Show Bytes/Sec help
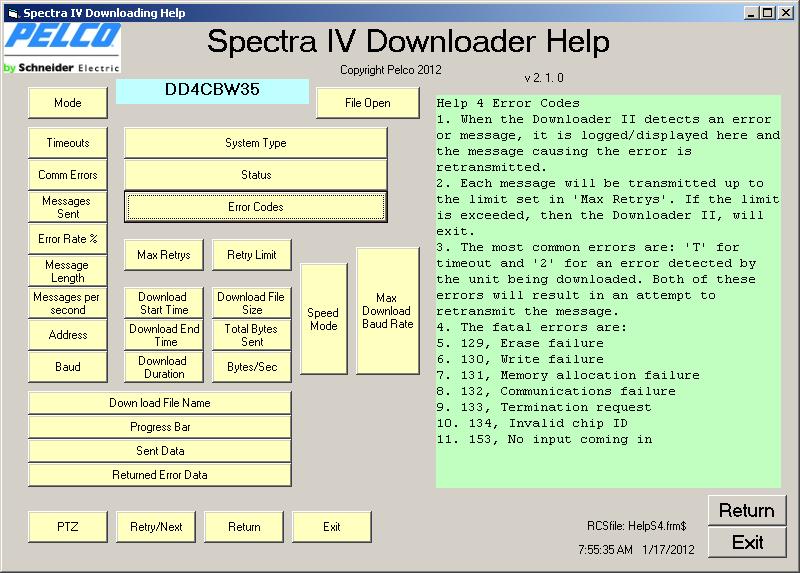The height and width of the screenshot is (573, 800). (252, 367)
